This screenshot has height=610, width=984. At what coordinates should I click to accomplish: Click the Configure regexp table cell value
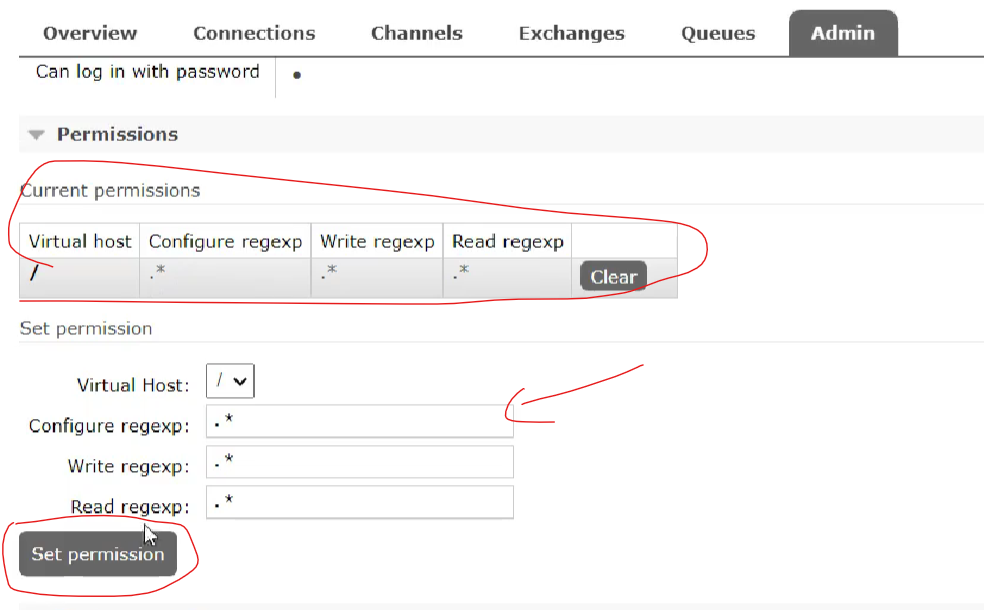pyautogui.click(x=158, y=271)
